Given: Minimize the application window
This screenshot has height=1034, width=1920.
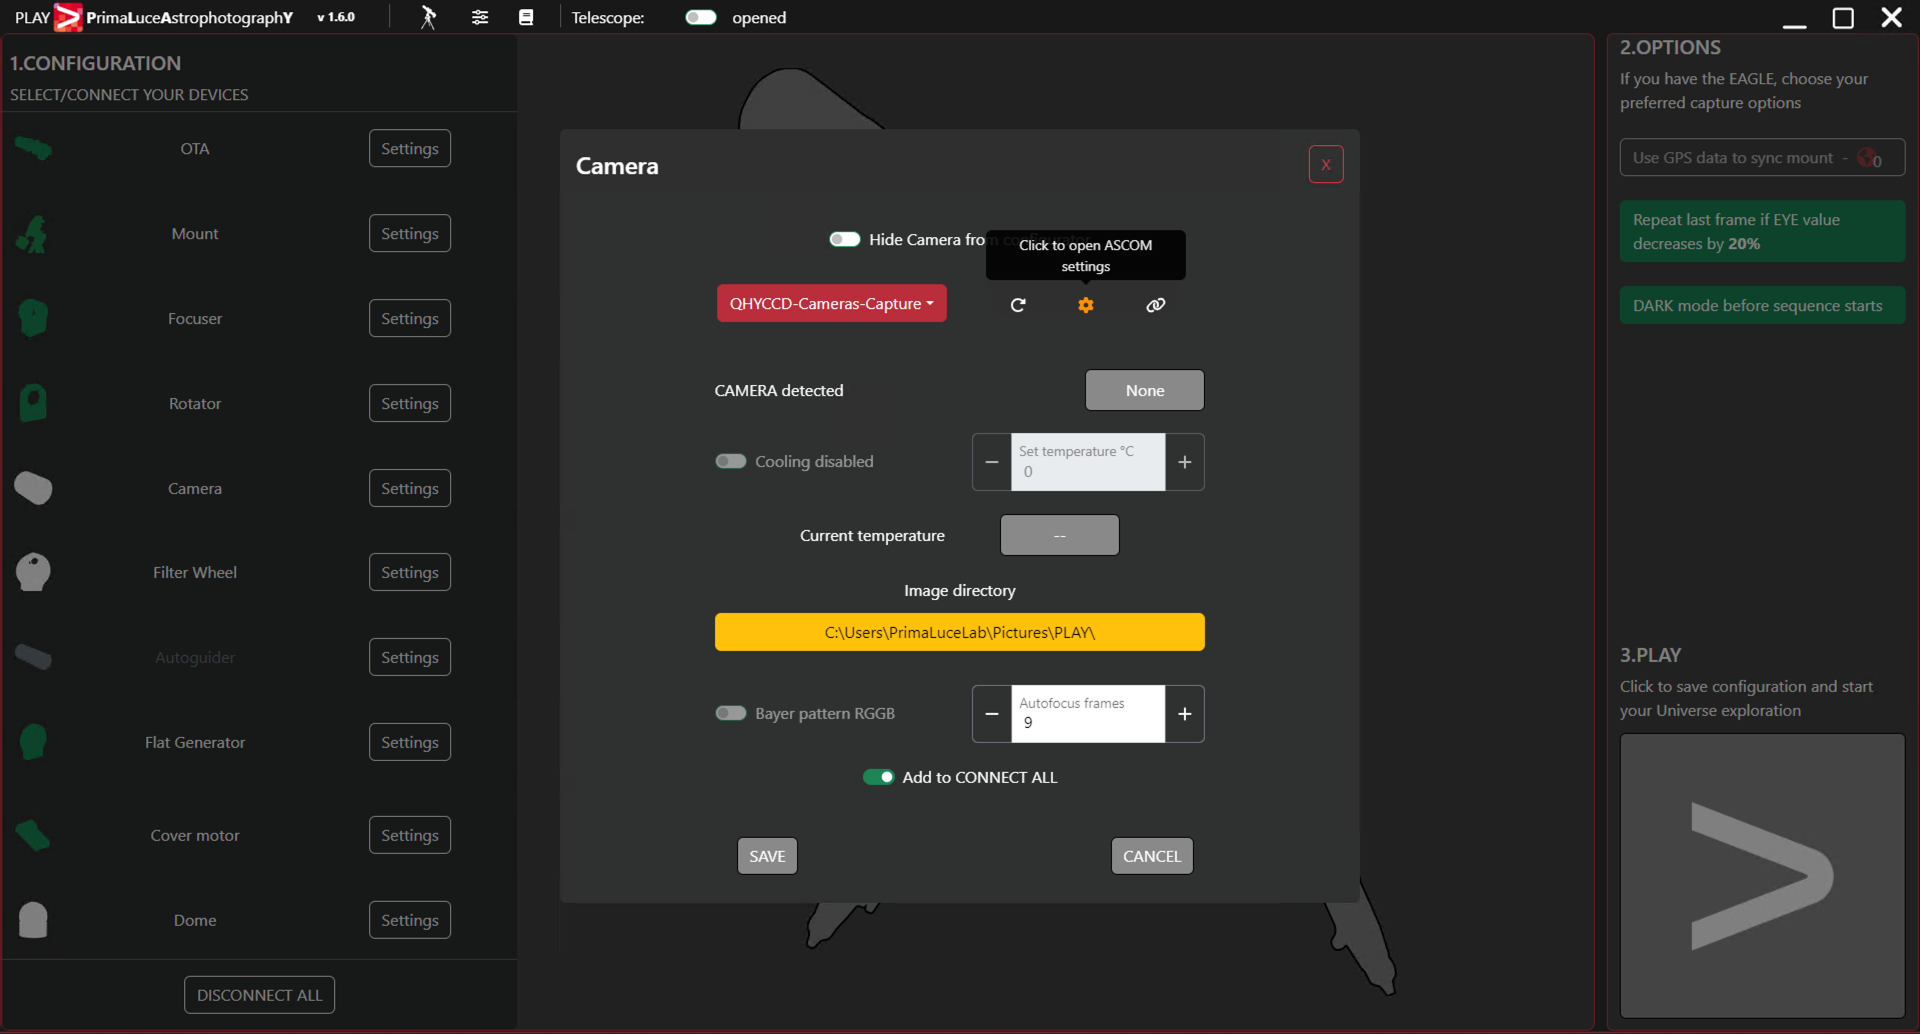Looking at the screenshot, I should pyautogui.click(x=1795, y=24).
